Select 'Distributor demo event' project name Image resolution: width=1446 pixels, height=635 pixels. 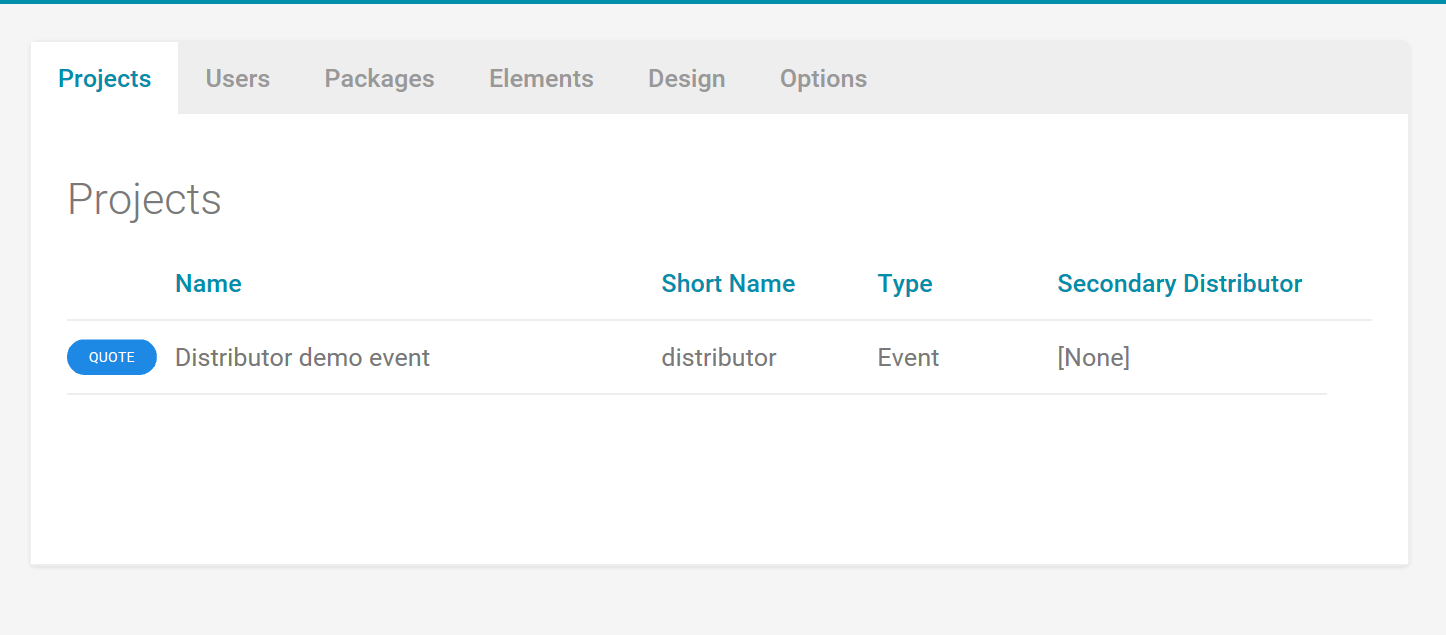point(302,358)
